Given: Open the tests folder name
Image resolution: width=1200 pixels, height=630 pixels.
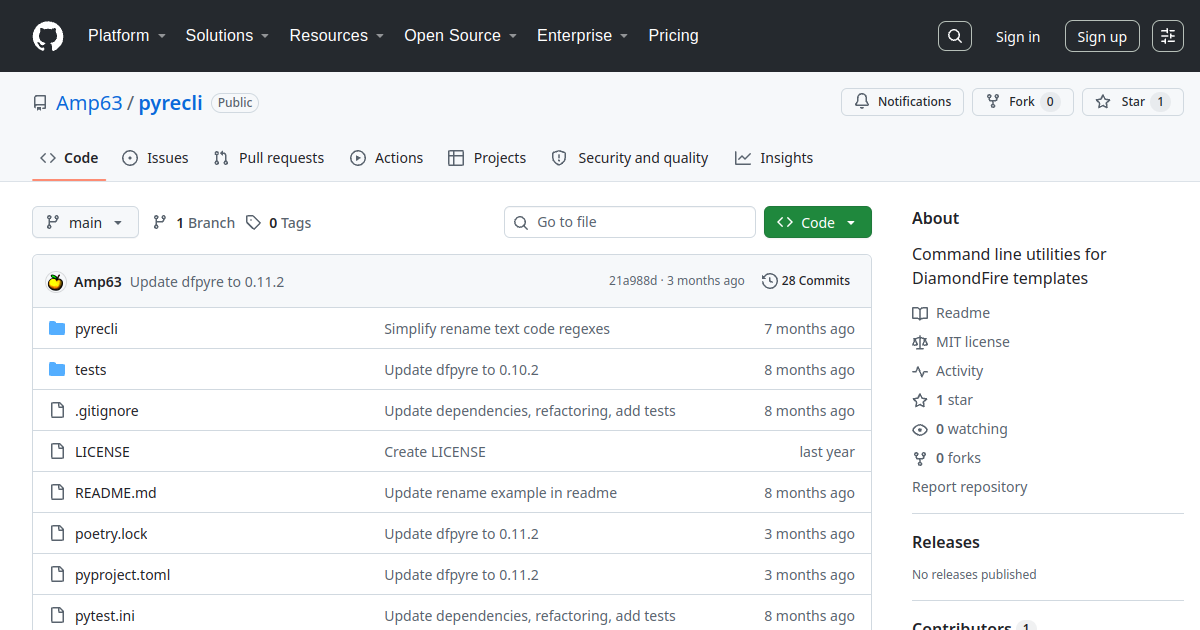Looking at the screenshot, I should pos(91,370).
